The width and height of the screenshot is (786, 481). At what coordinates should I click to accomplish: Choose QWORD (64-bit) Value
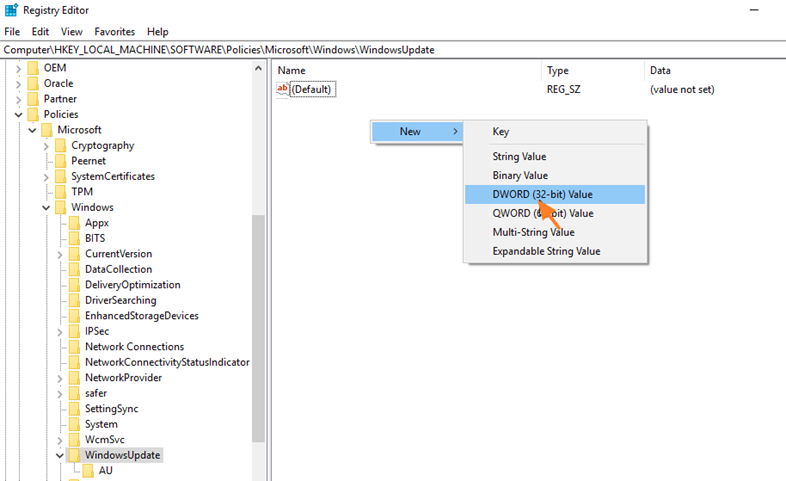555,213
